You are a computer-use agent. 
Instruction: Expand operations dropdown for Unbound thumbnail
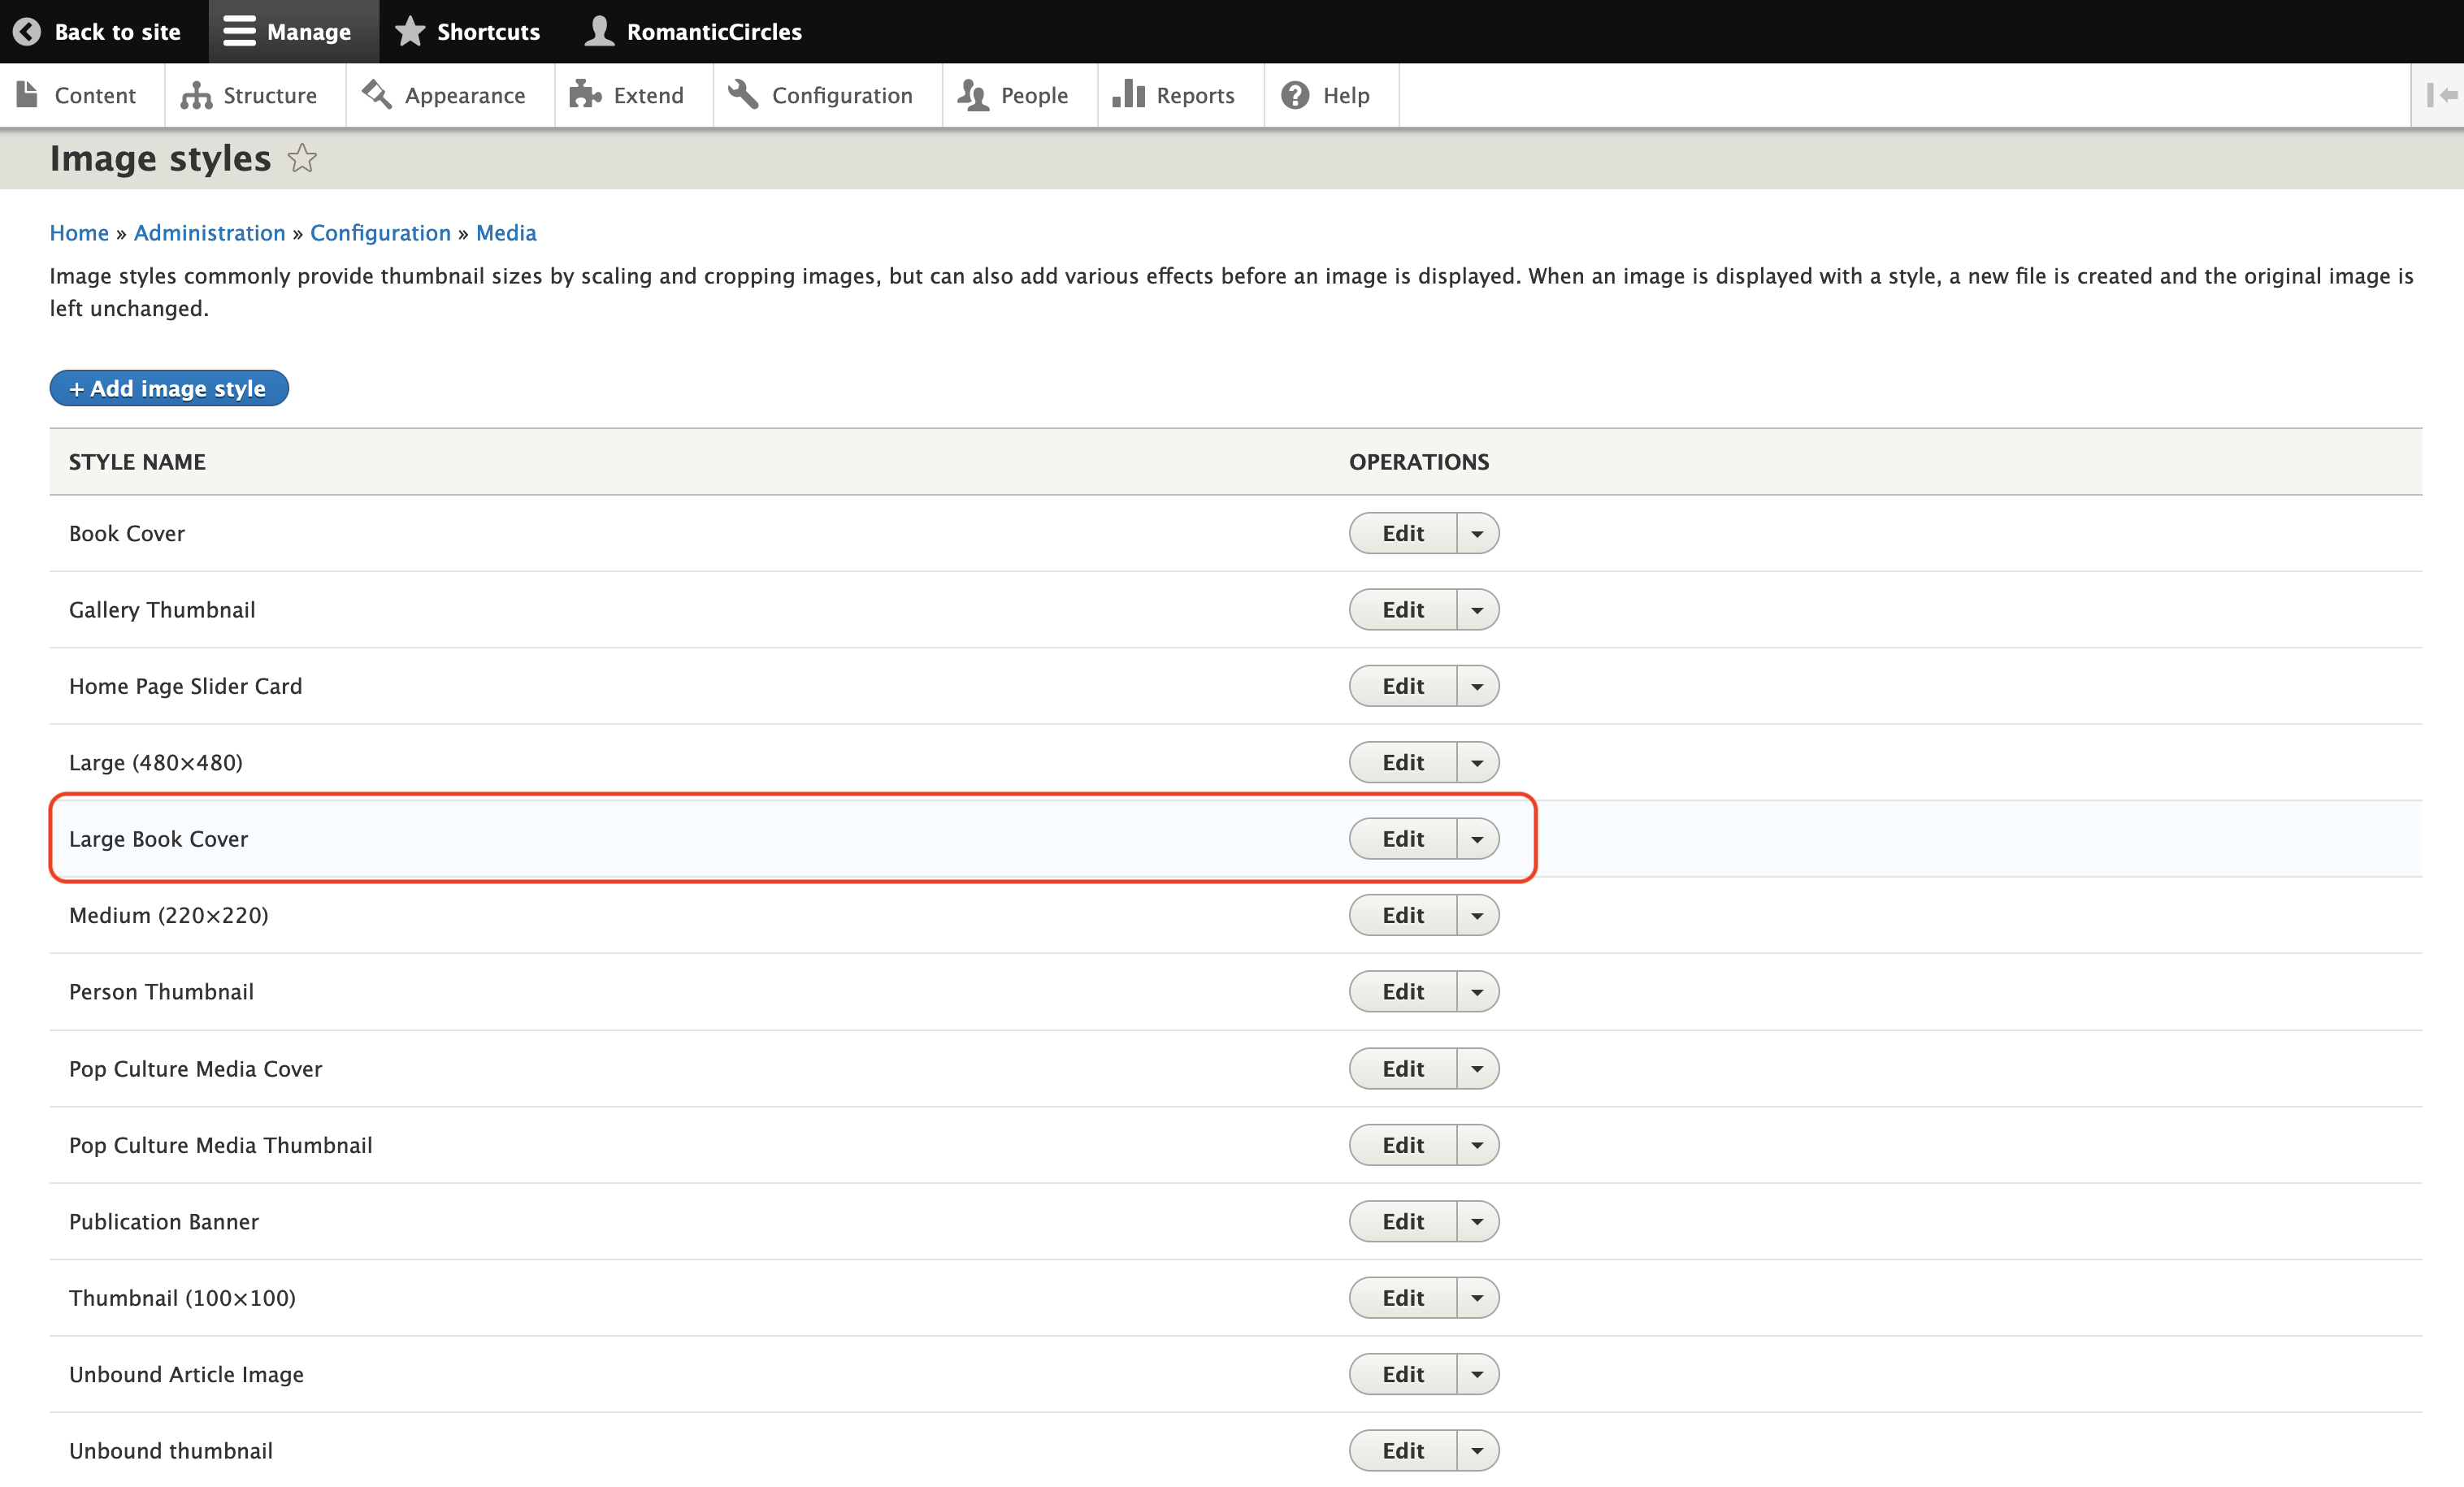point(1477,1451)
